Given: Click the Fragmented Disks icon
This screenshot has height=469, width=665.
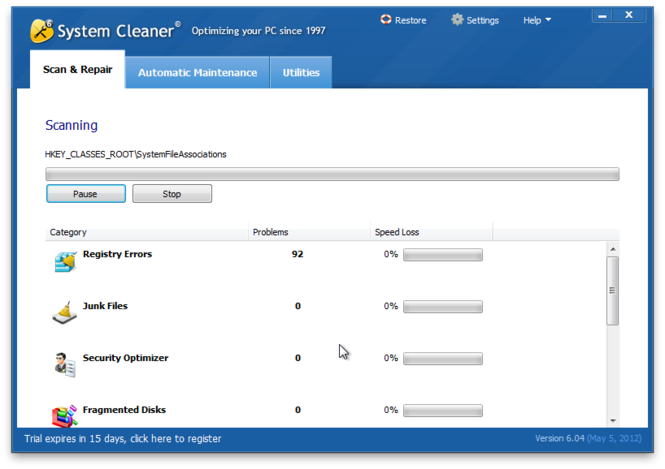Looking at the screenshot, I should tap(65, 416).
